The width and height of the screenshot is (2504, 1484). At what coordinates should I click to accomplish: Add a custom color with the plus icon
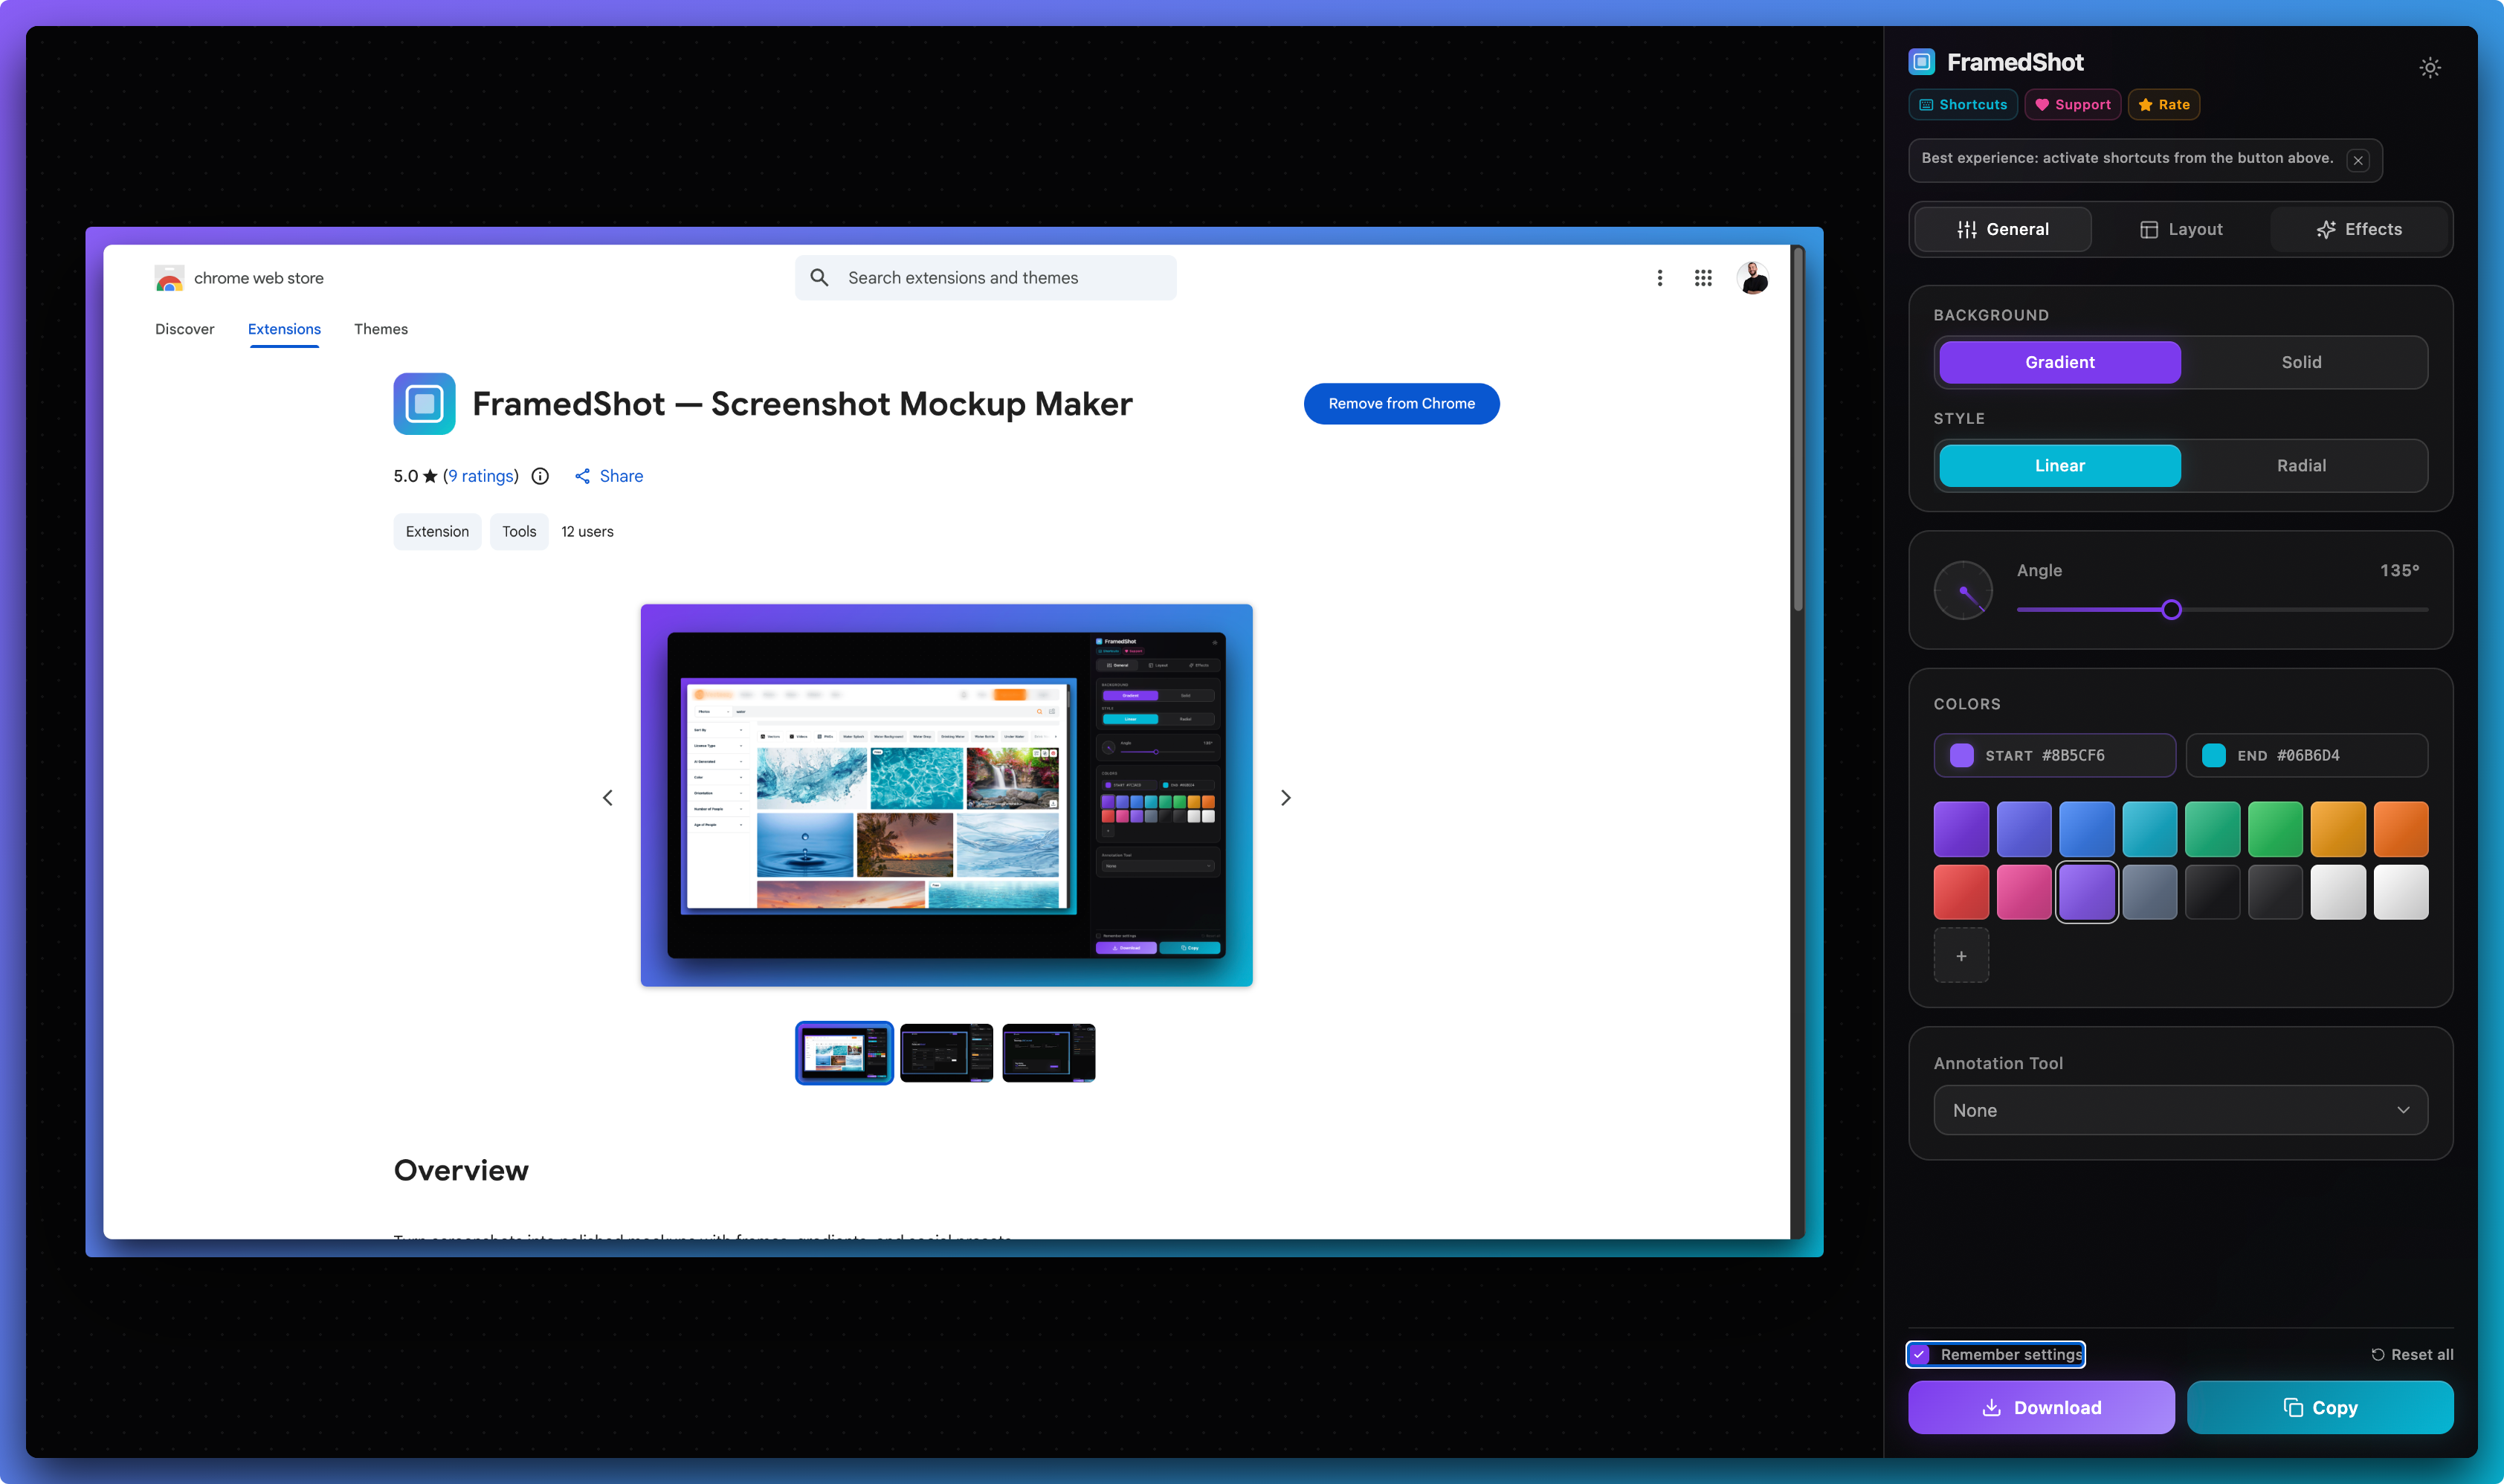pos(1961,955)
